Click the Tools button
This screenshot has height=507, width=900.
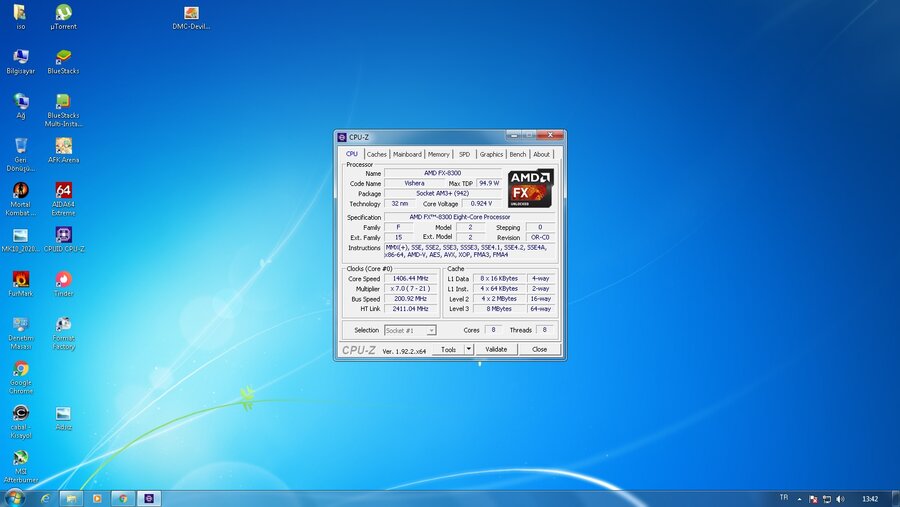448,349
